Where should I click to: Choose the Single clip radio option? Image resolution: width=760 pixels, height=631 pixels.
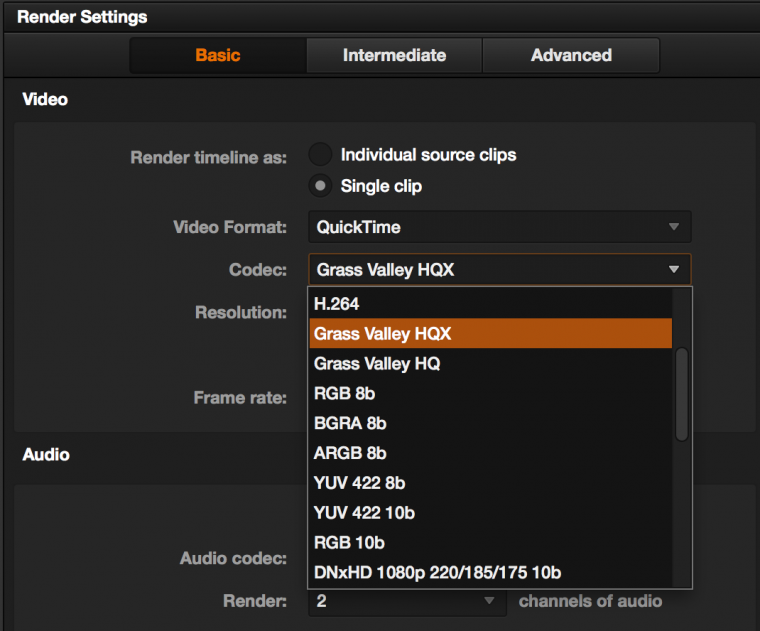coord(320,186)
